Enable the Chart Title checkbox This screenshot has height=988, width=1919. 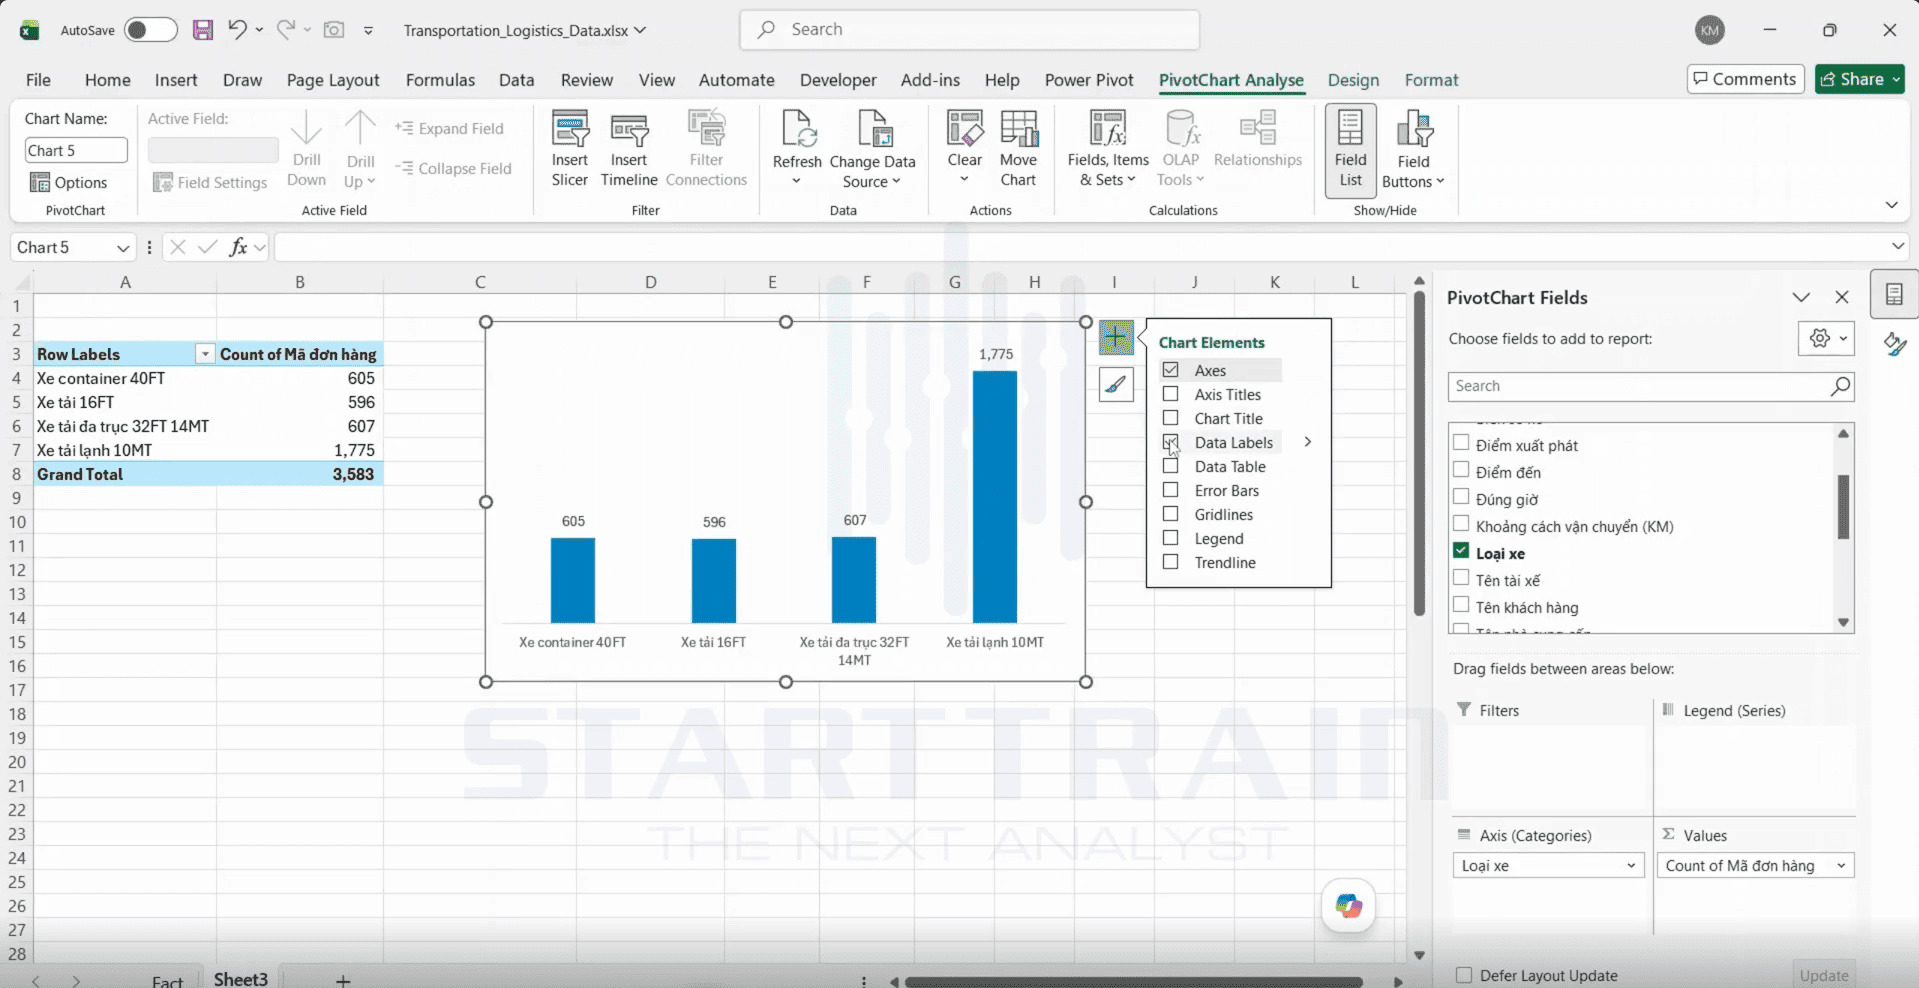(1170, 418)
